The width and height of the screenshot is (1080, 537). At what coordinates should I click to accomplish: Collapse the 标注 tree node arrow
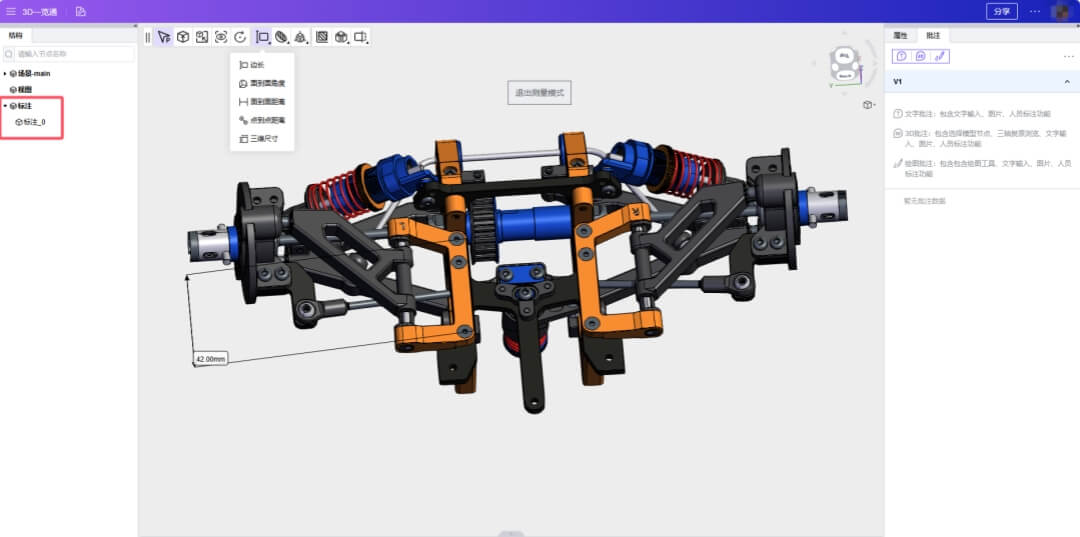pyautogui.click(x=5, y=106)
